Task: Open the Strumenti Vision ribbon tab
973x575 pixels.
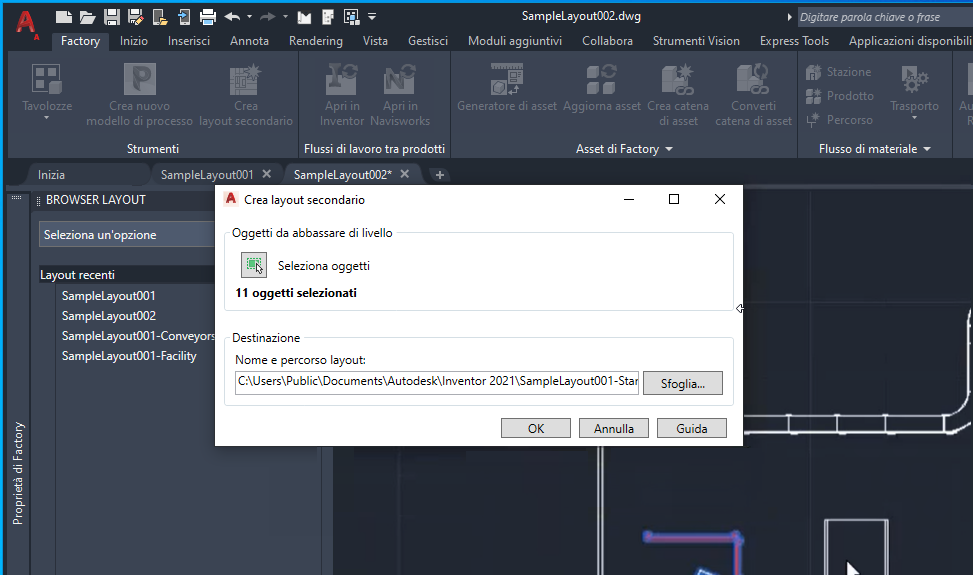Action: [696, 41]
